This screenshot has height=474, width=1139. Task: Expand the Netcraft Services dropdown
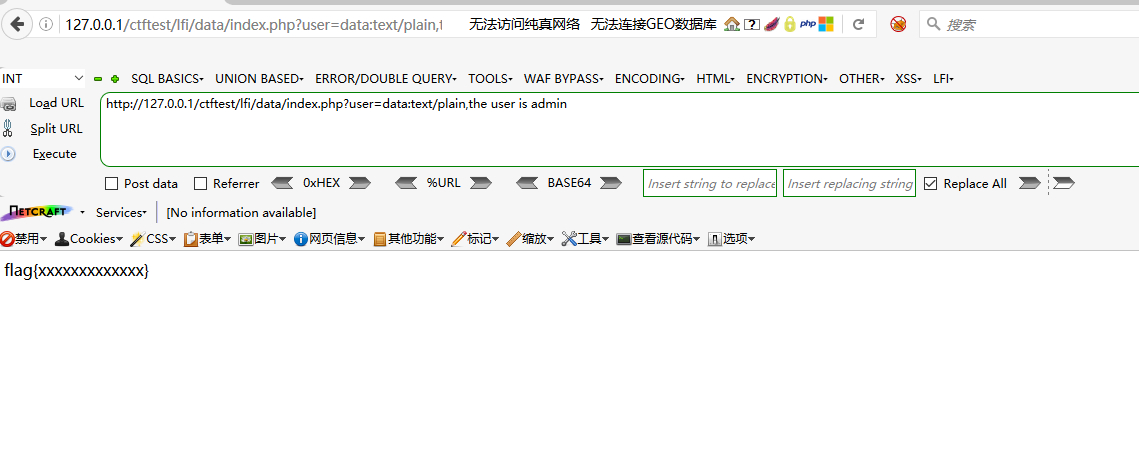121,213
